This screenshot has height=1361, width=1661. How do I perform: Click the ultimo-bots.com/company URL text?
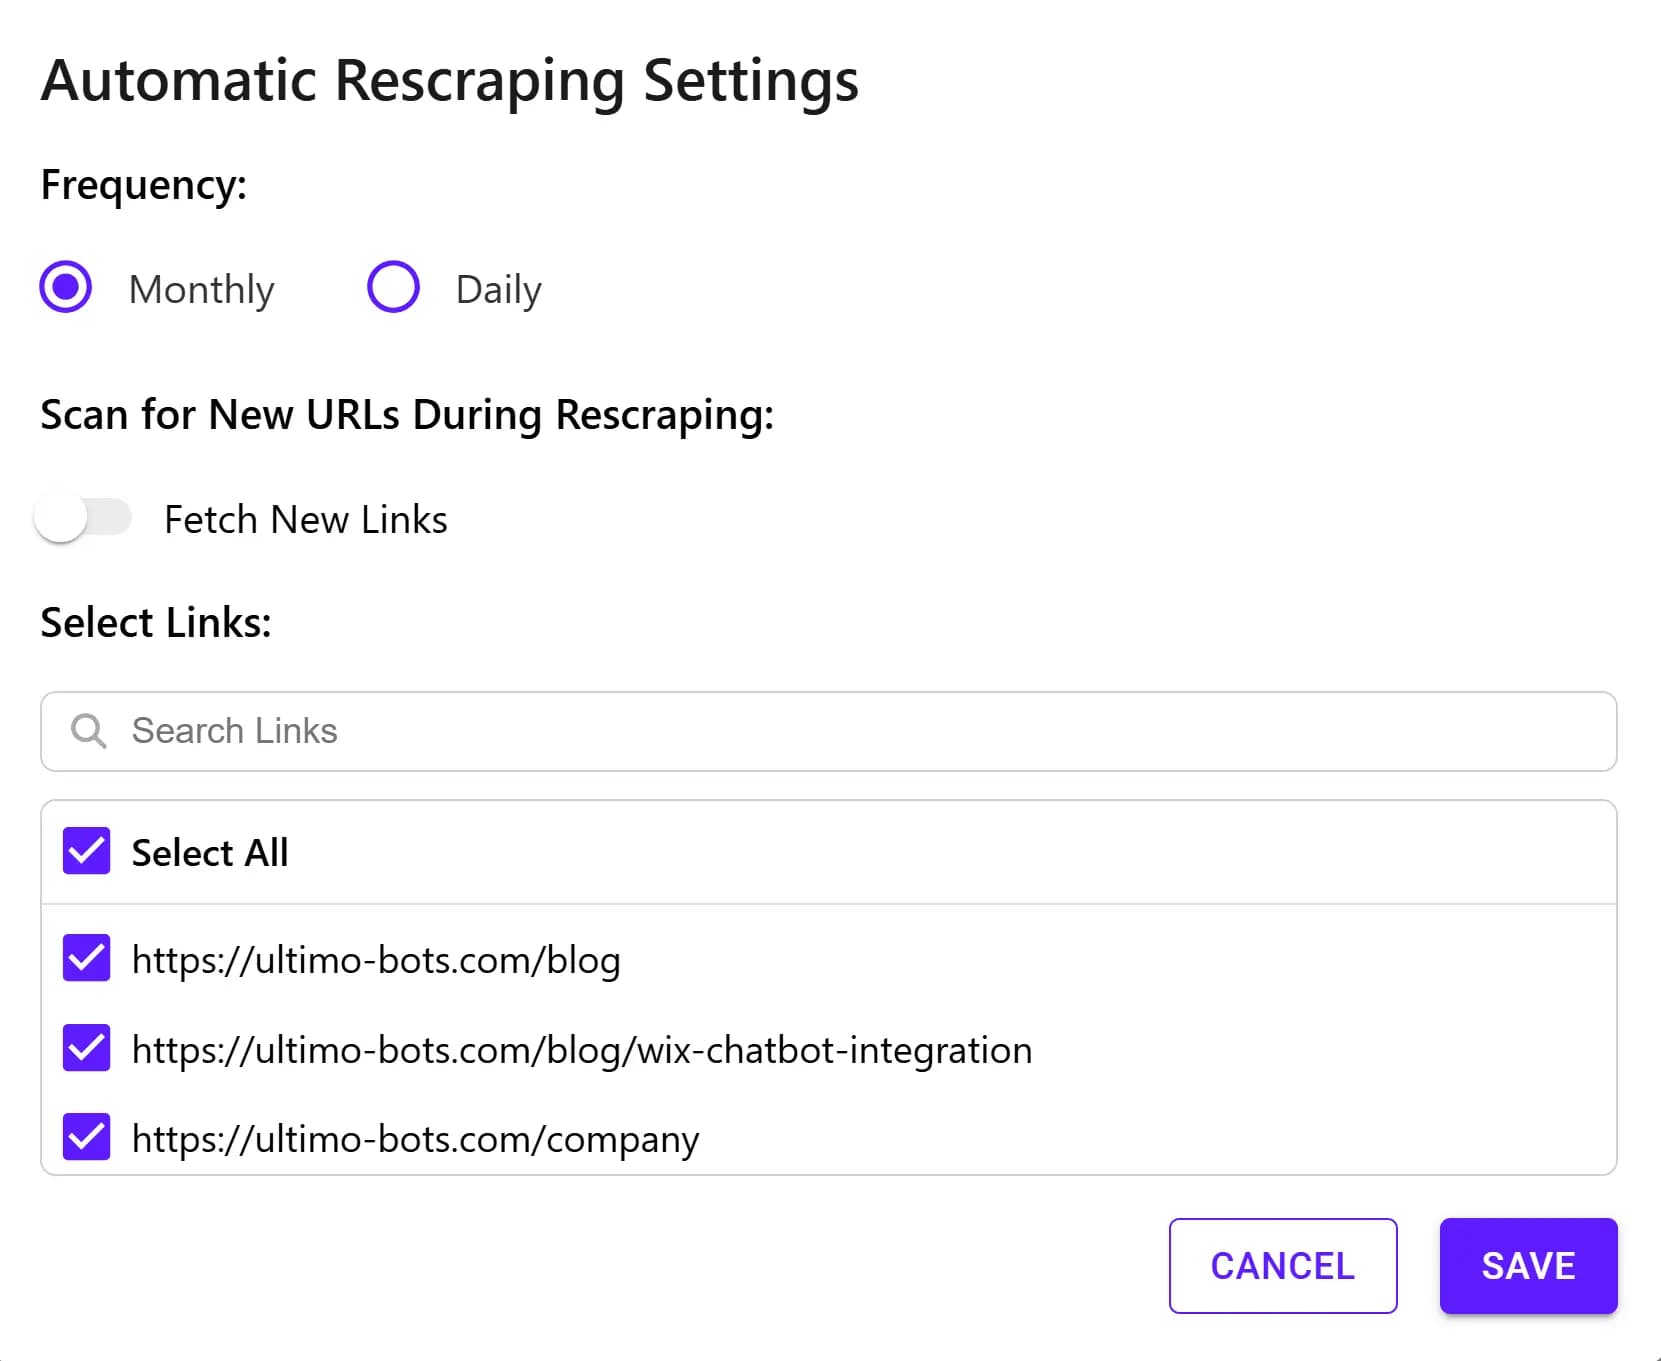pyautogui.click(x=415, y=1138)
